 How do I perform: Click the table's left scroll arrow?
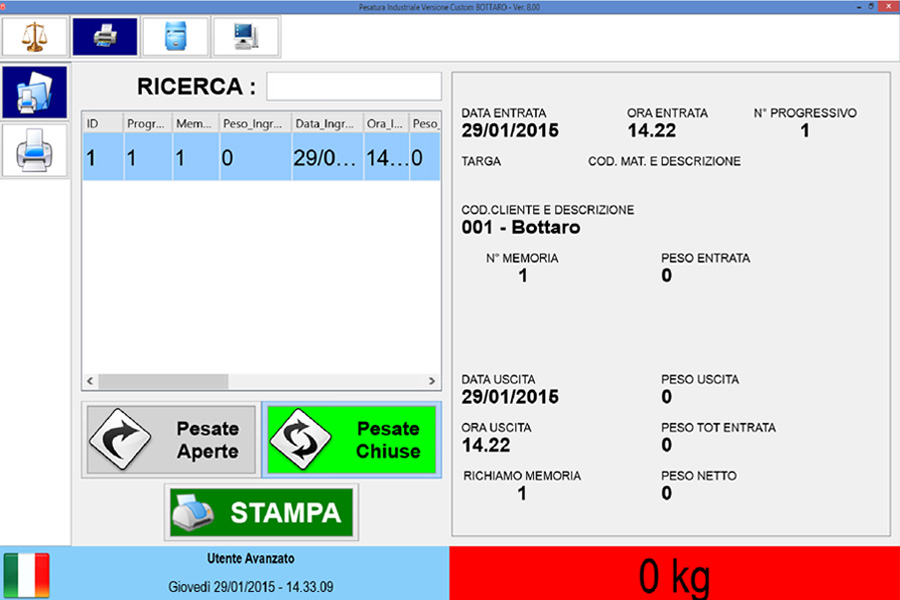[x=90, y=381]
